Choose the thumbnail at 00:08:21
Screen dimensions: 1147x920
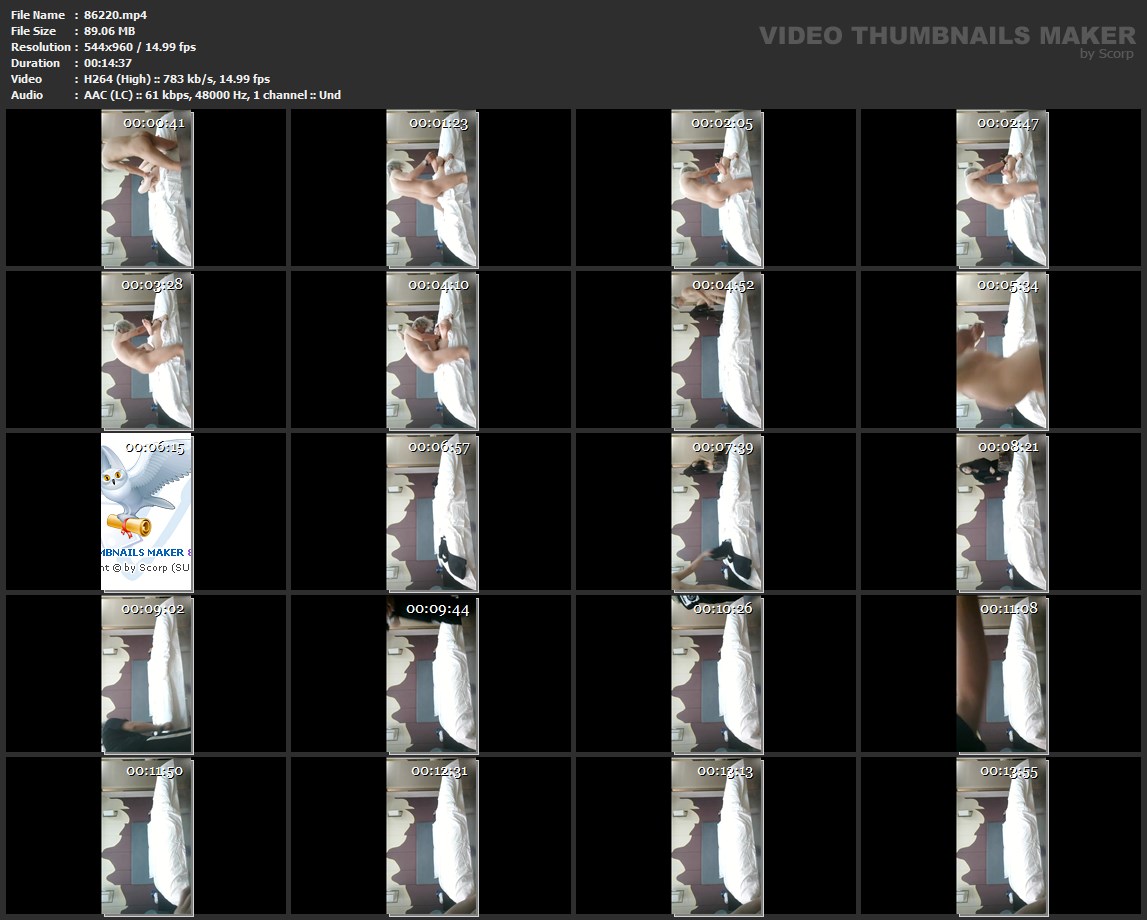pyautogui.click(x=1001, y=512)
